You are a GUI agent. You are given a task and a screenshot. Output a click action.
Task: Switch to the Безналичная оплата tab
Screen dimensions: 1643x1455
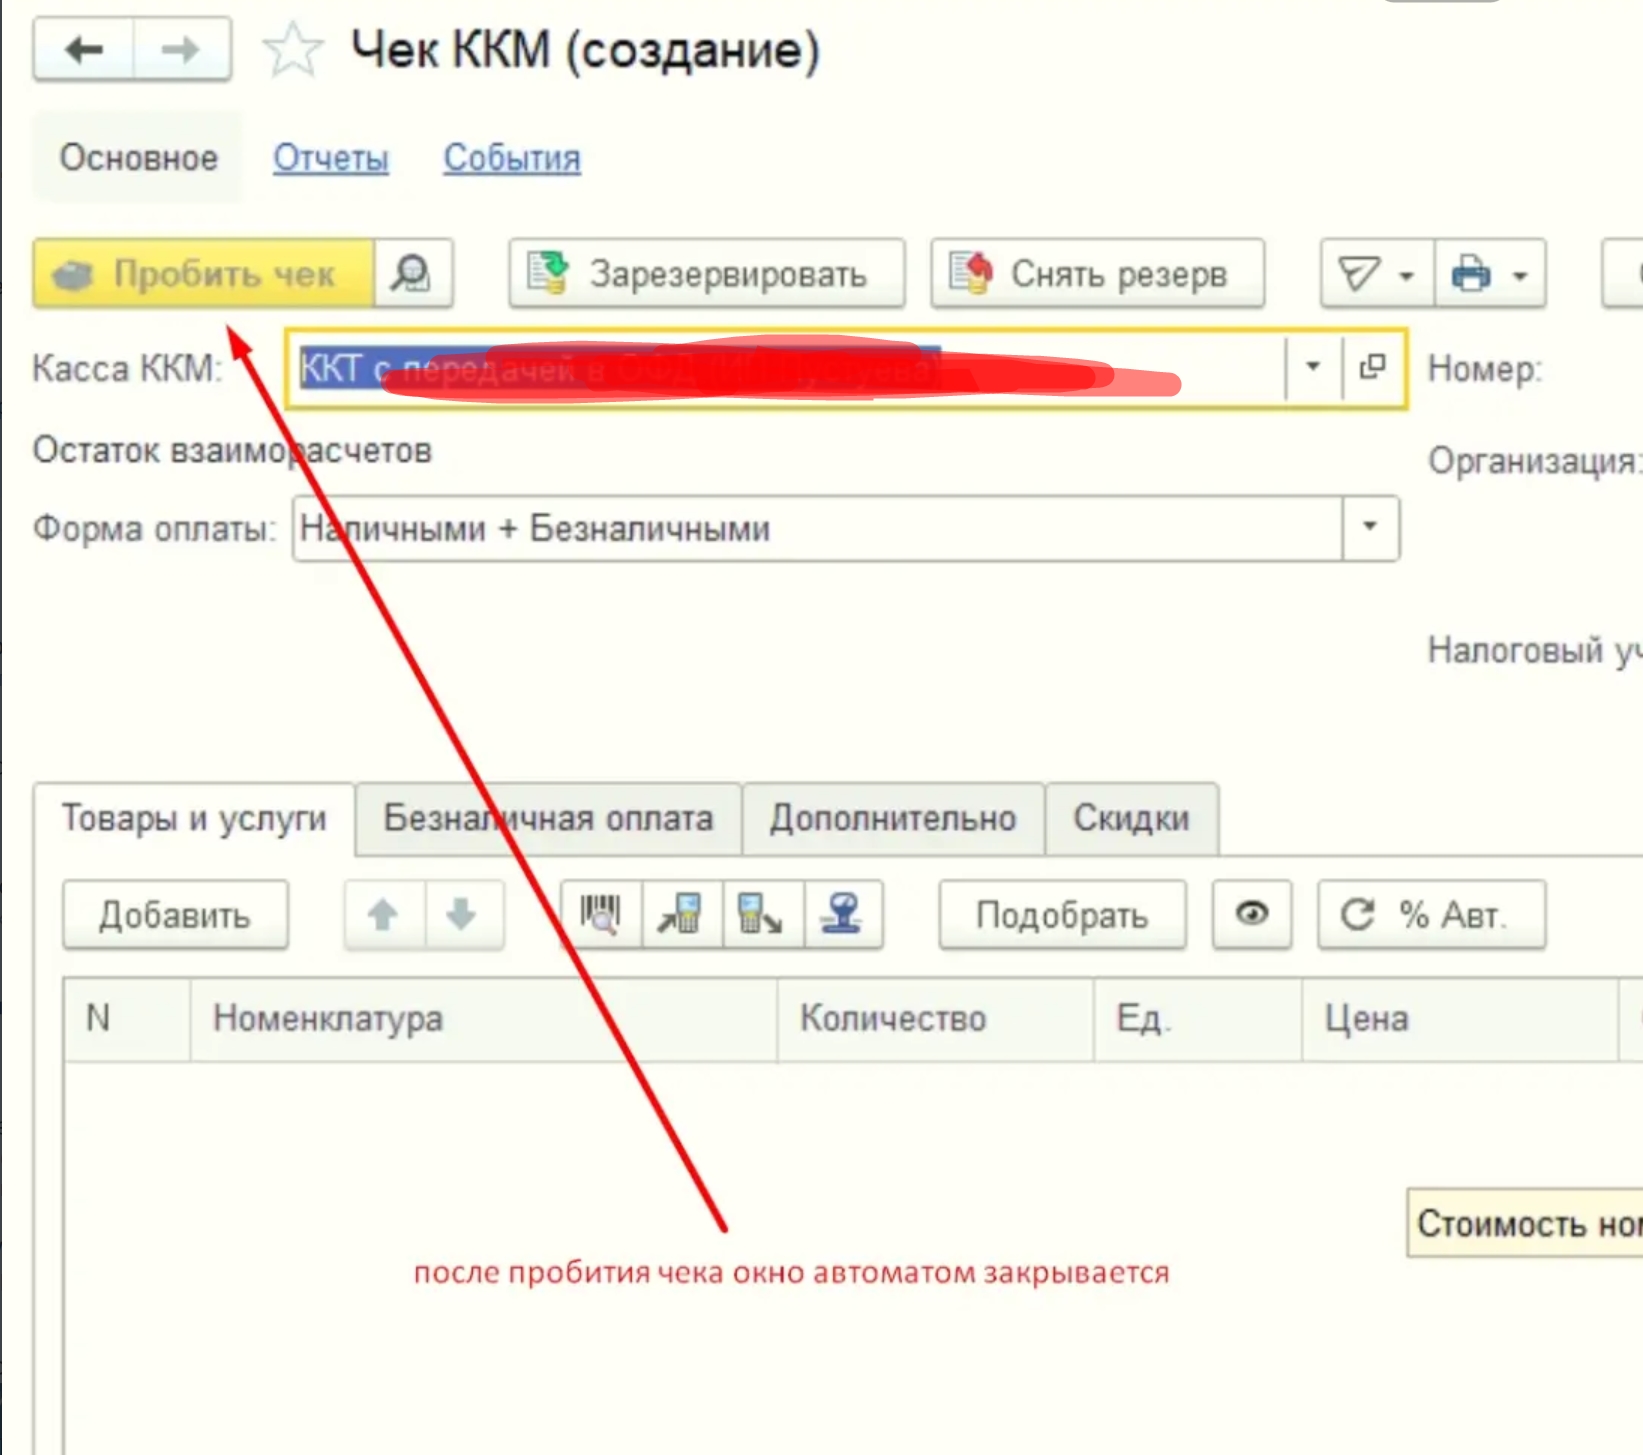point(548,818)
